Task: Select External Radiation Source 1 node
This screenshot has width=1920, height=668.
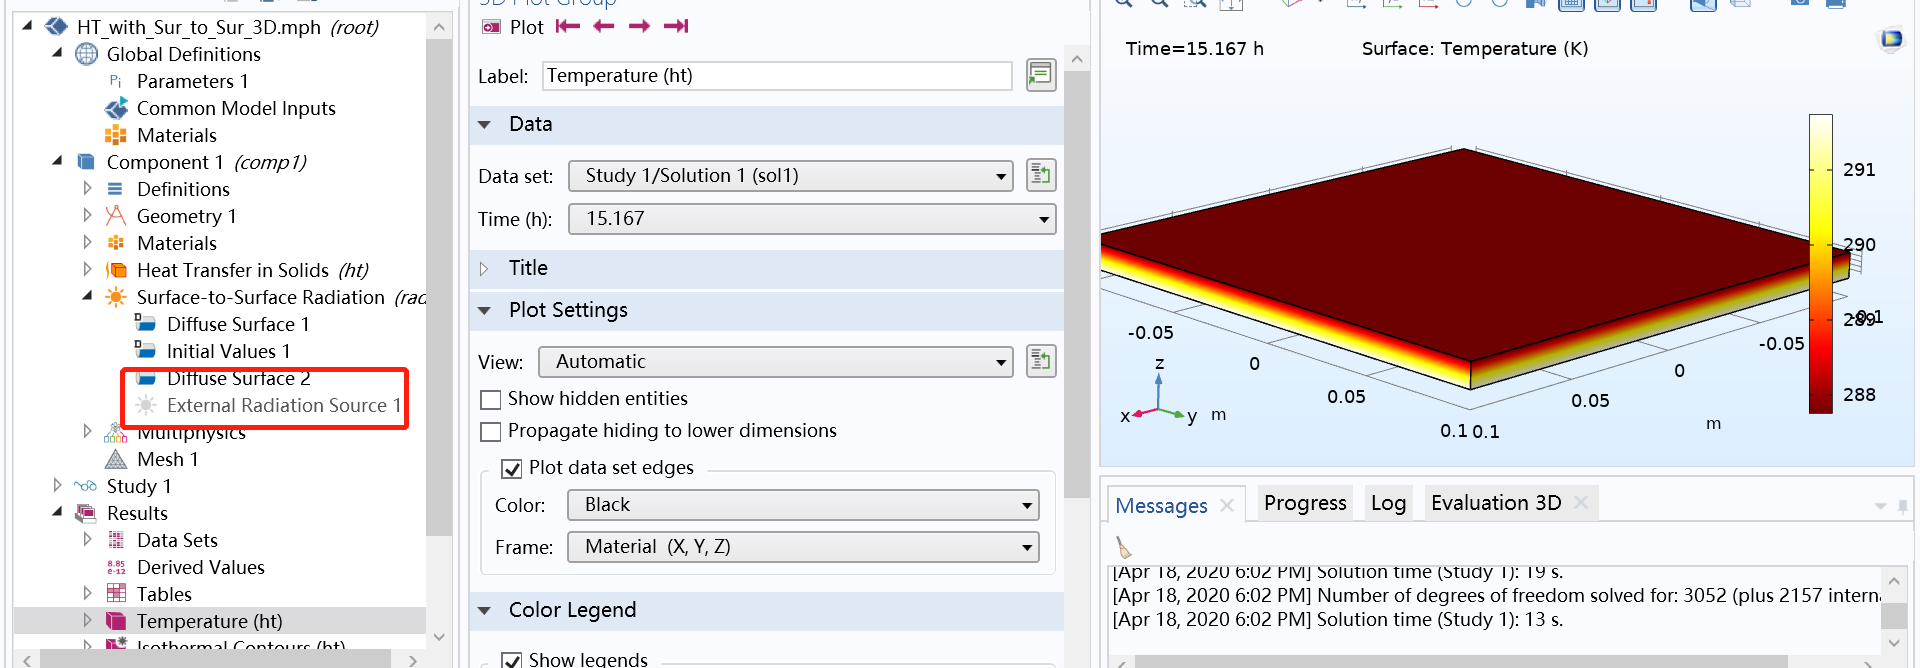Action: coord(283,405)
